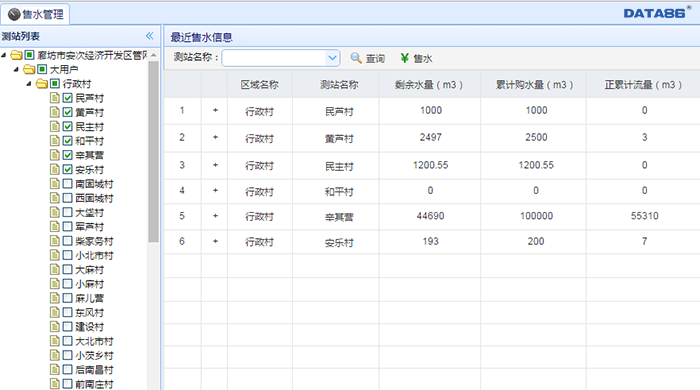700x390 pixels.
Task: Toggle the 行政村 group tri-state checkbox
Action: pos(54,83)
